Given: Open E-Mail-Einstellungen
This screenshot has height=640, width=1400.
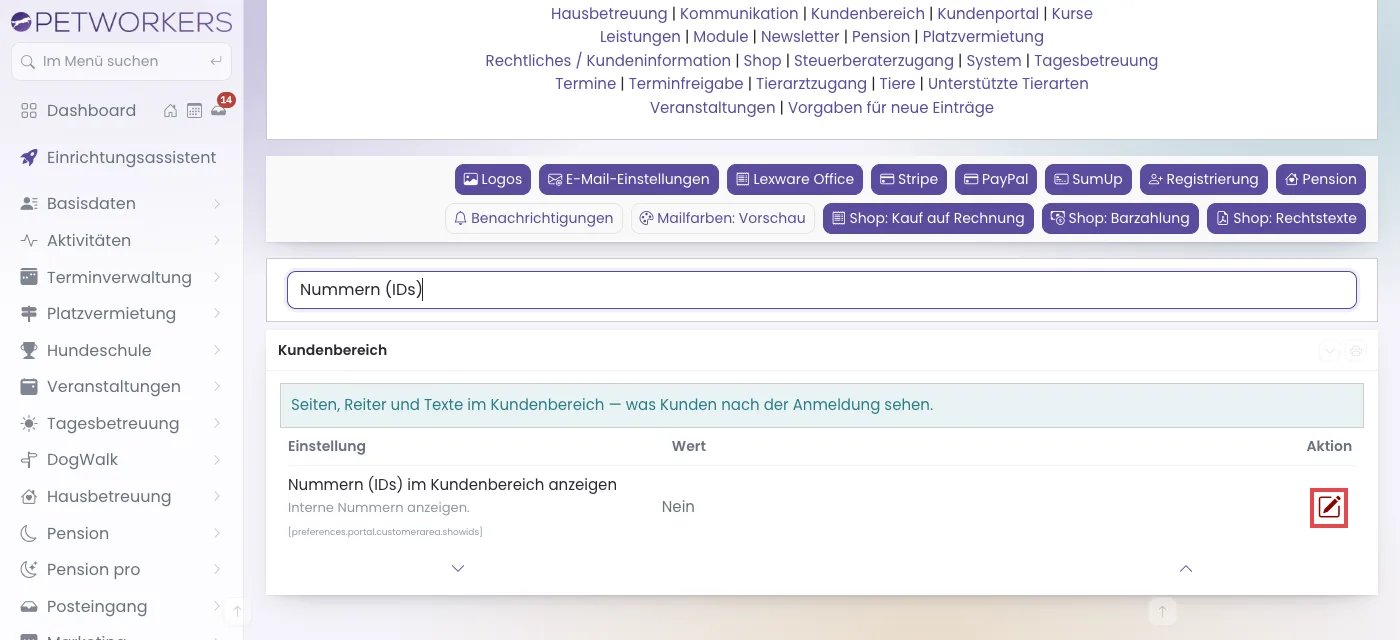Looking at the screenshot, I should [x=629, y=179].
